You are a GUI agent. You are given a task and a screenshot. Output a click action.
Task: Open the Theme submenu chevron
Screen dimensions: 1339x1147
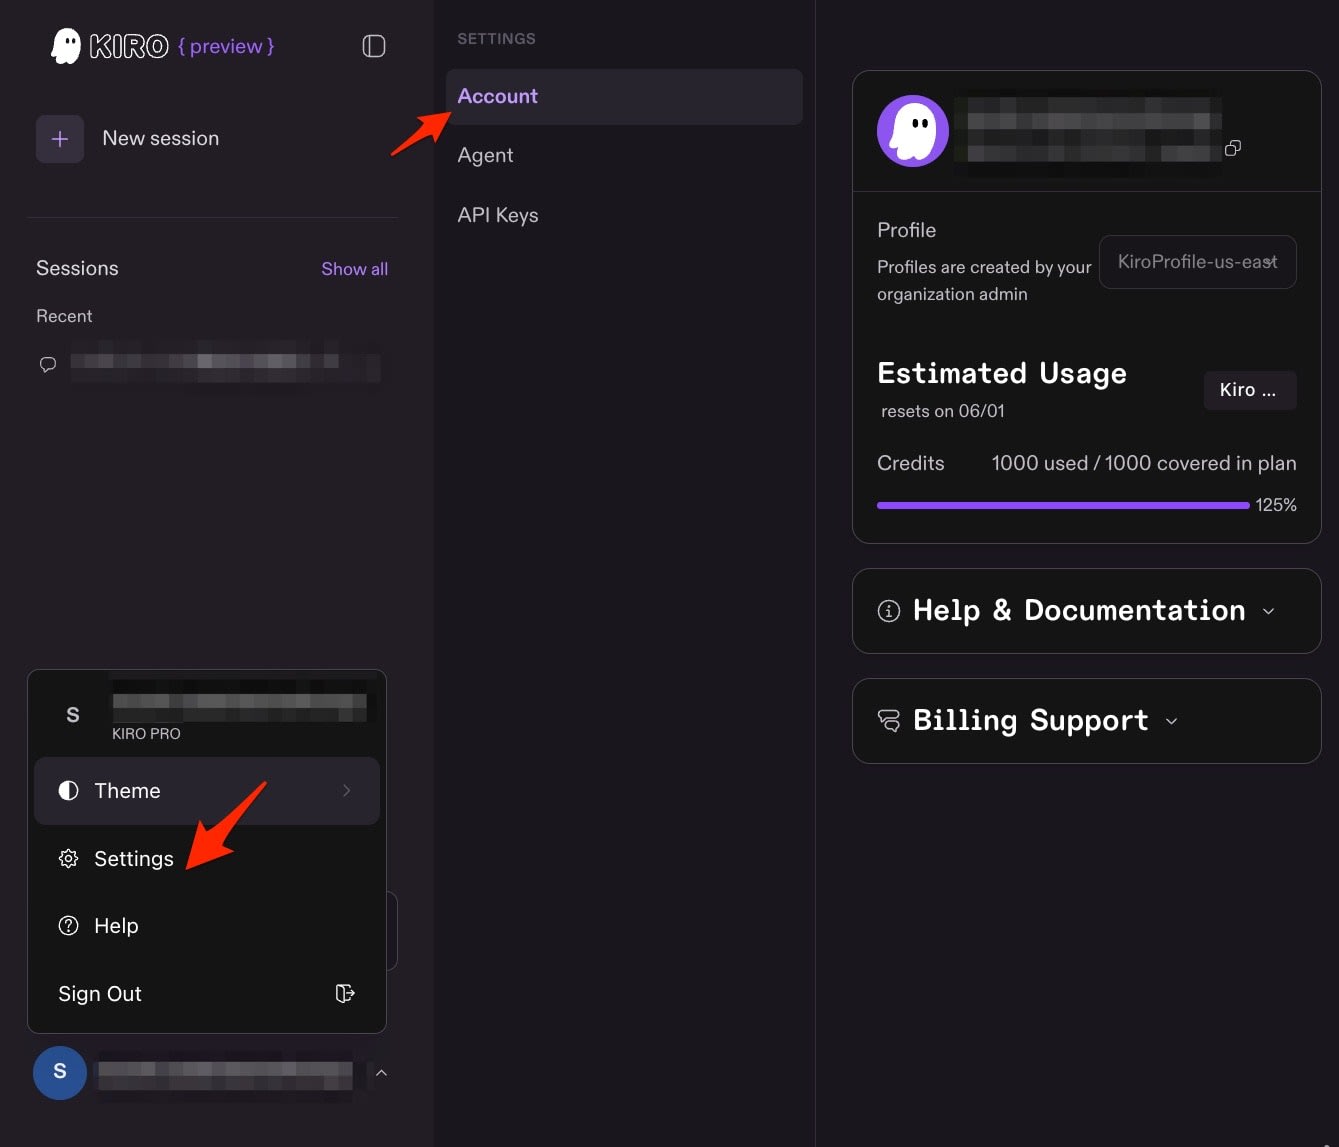(347, 791)
